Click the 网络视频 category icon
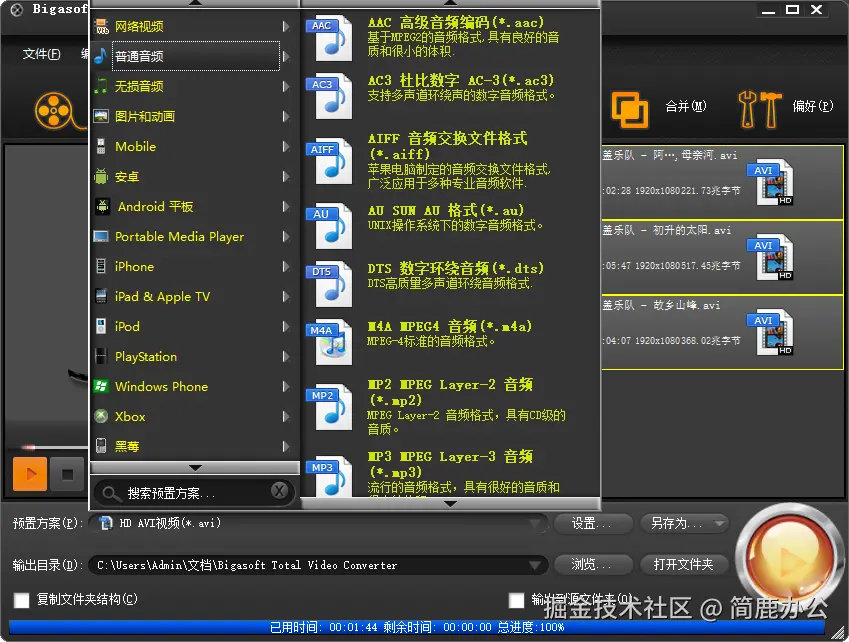 click(x=101, y=26)
